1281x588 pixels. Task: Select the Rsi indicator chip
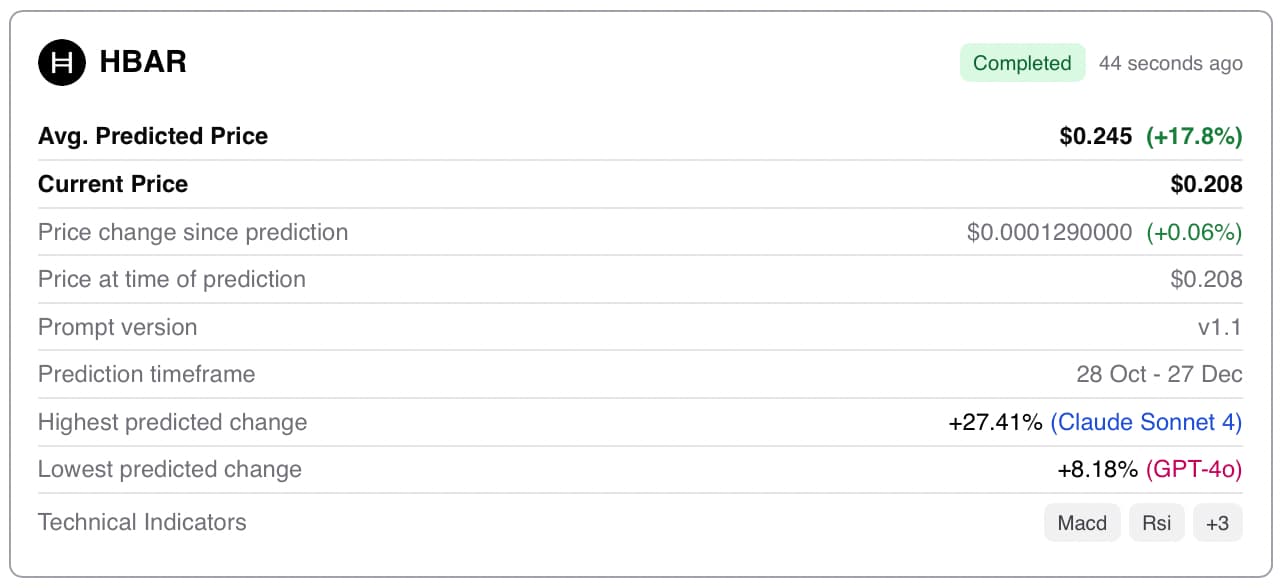pos(1157,523)
